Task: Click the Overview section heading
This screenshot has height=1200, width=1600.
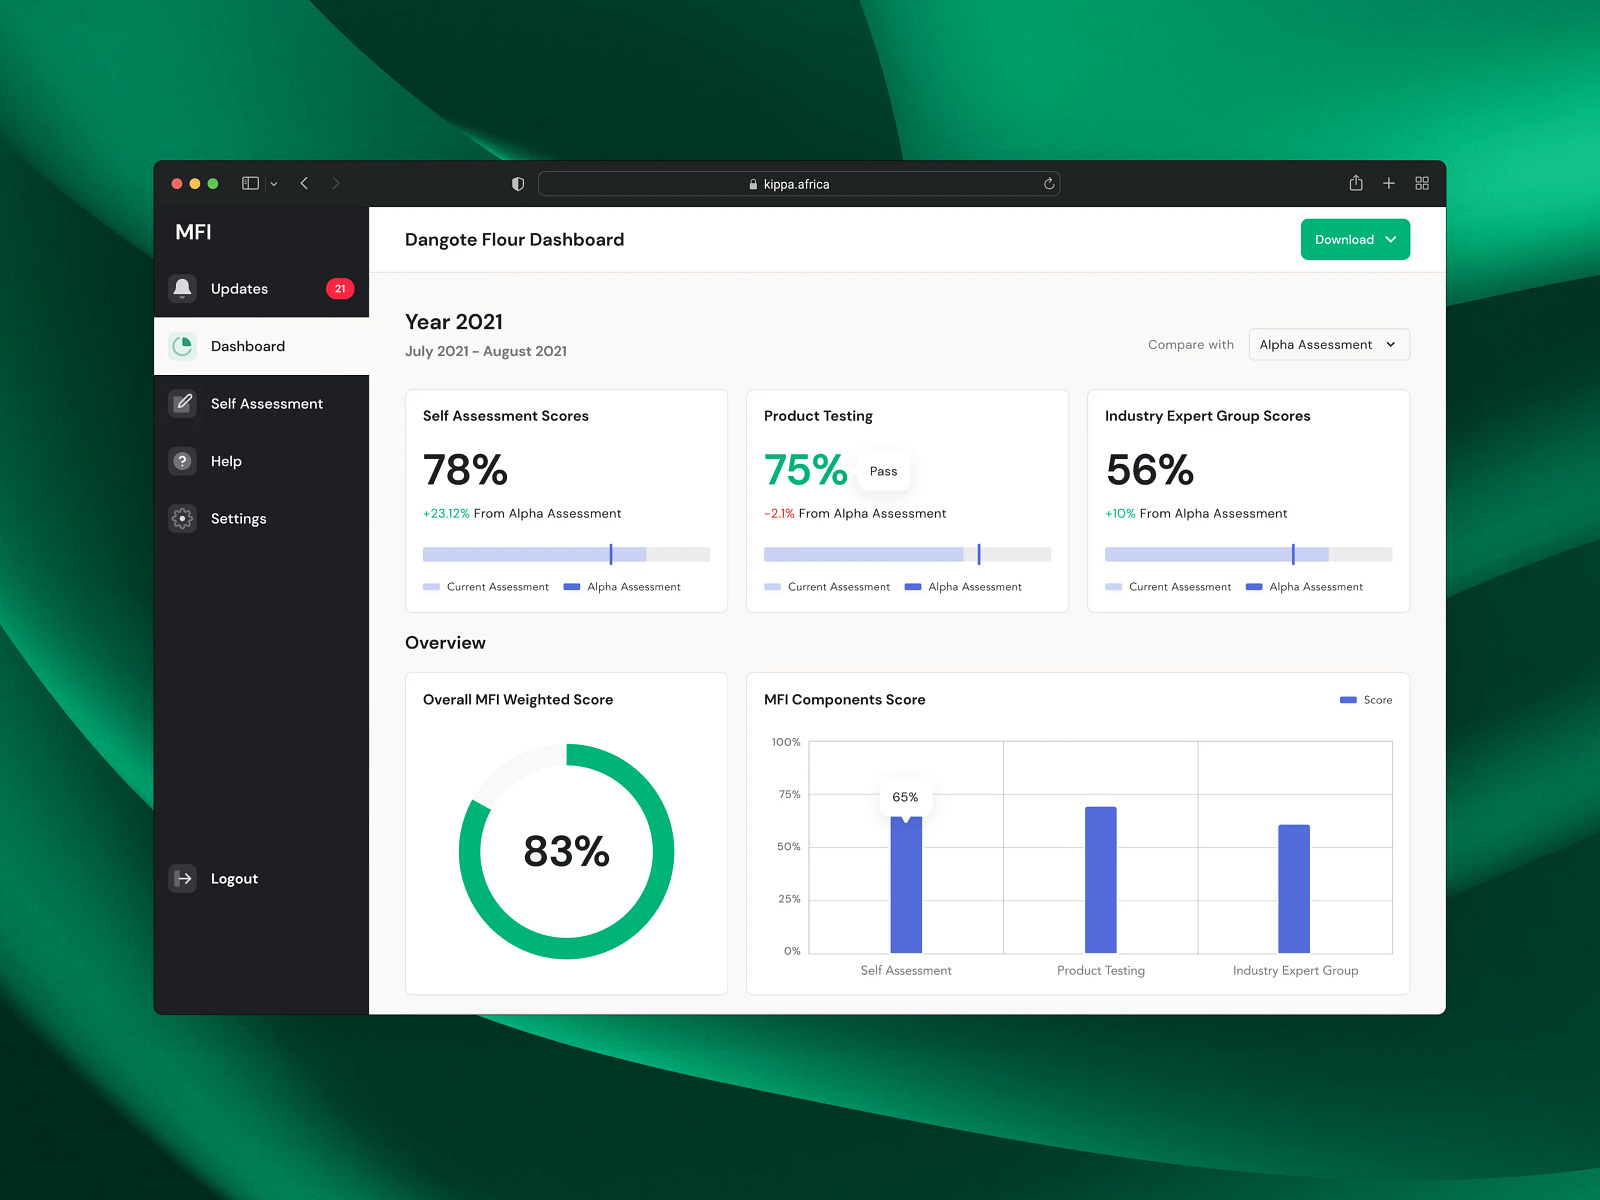Action: click(445, 643)
